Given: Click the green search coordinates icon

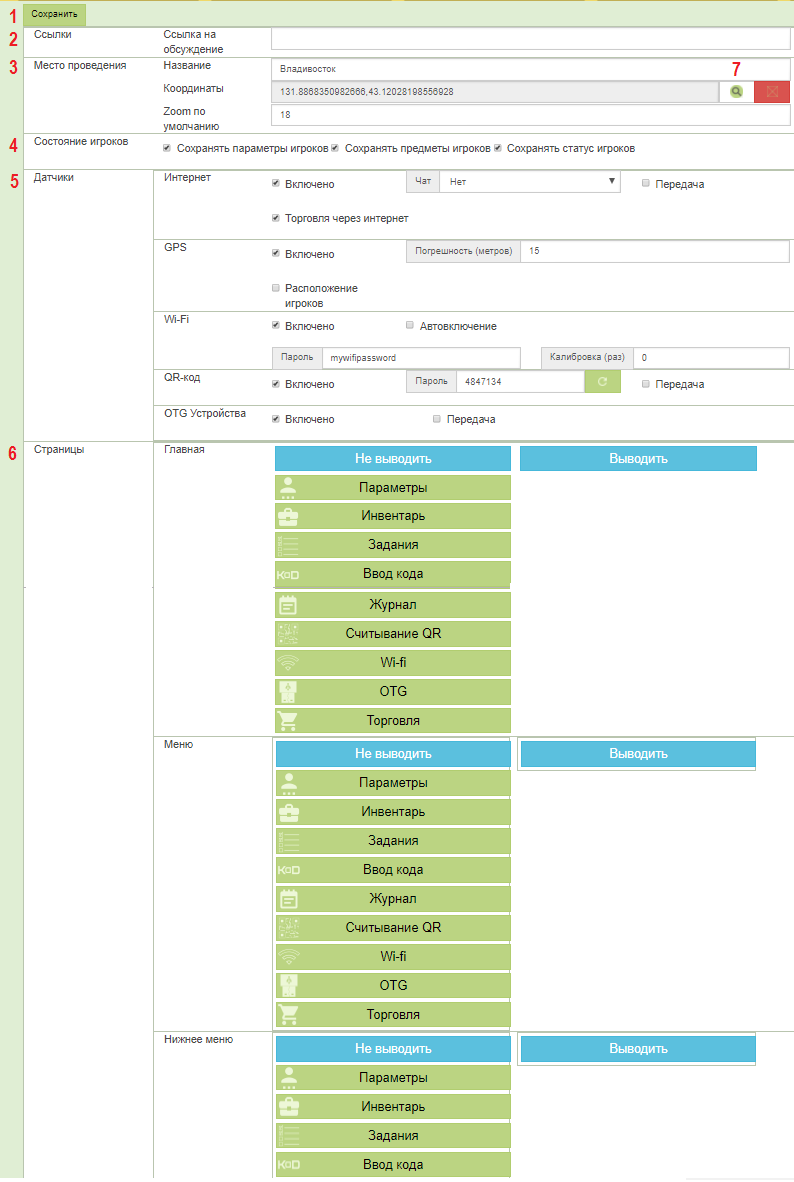Looking at the screenshot, I should point(736,91).
